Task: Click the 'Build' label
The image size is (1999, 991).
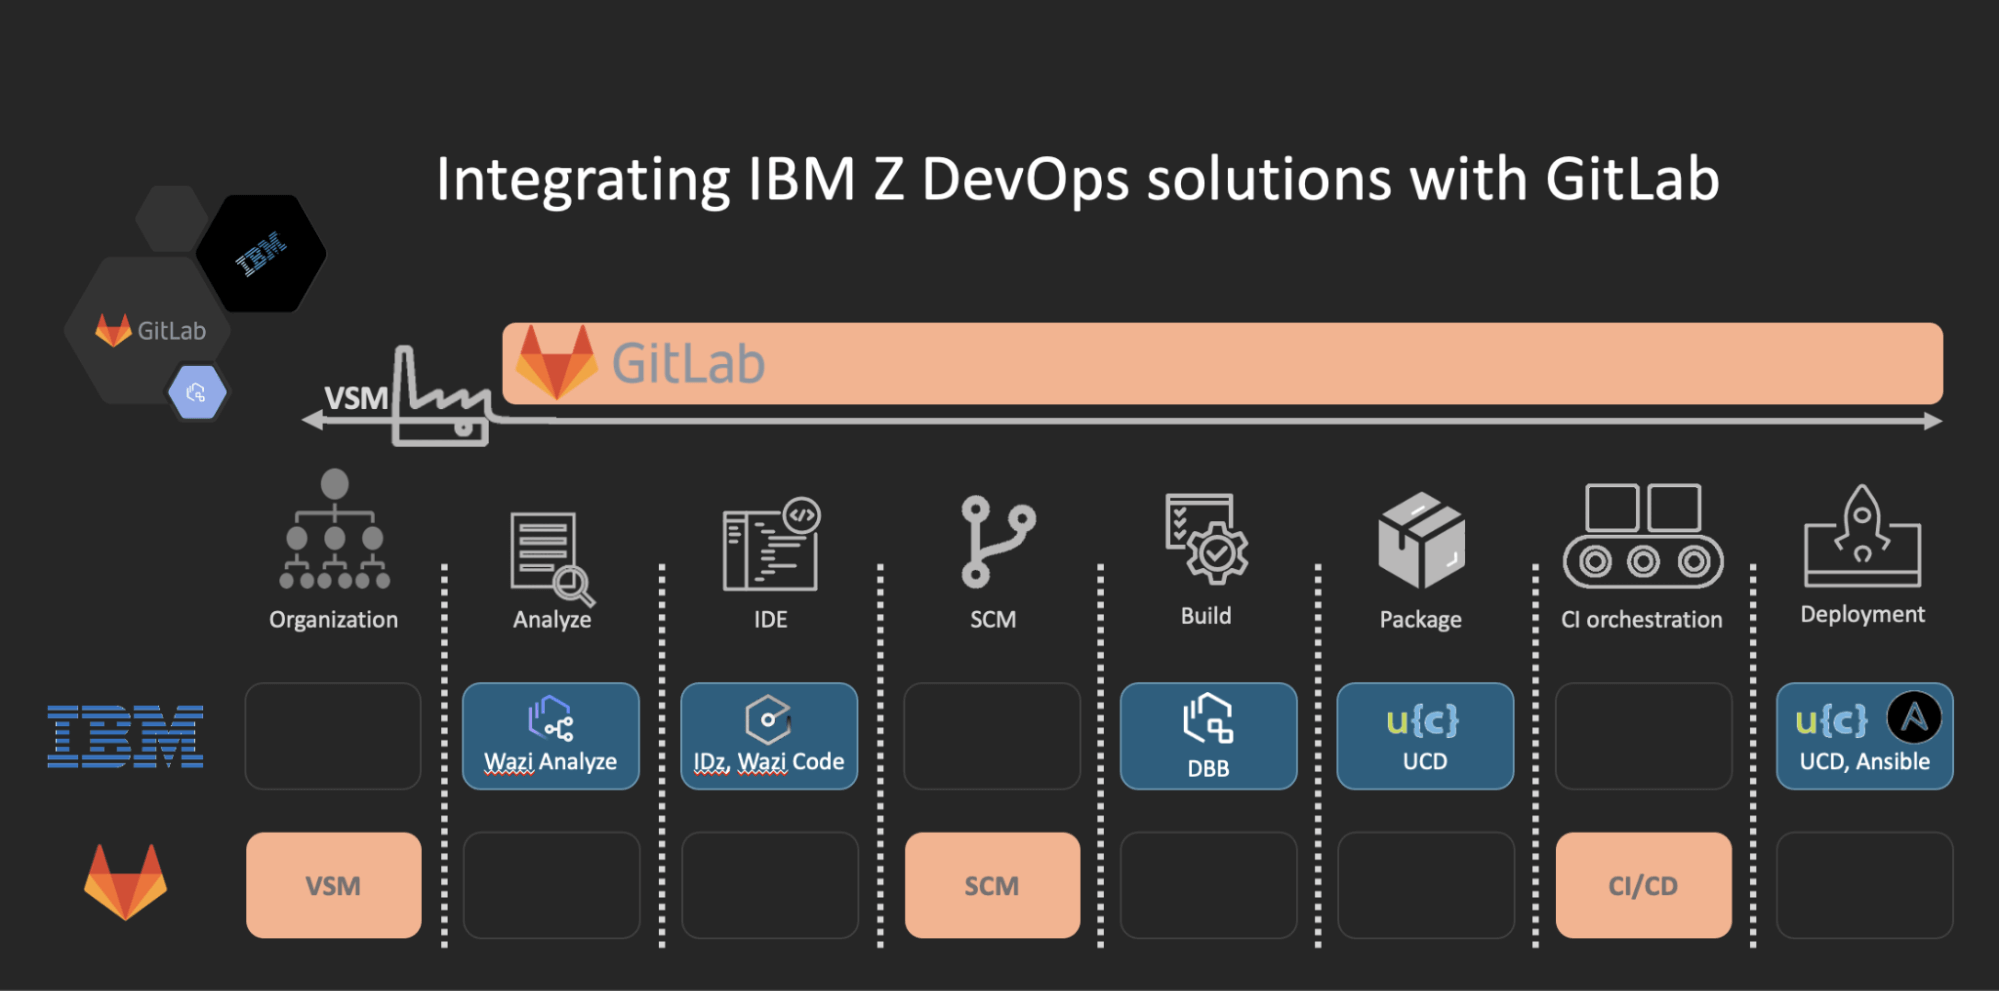Action: click(1206, 616)
